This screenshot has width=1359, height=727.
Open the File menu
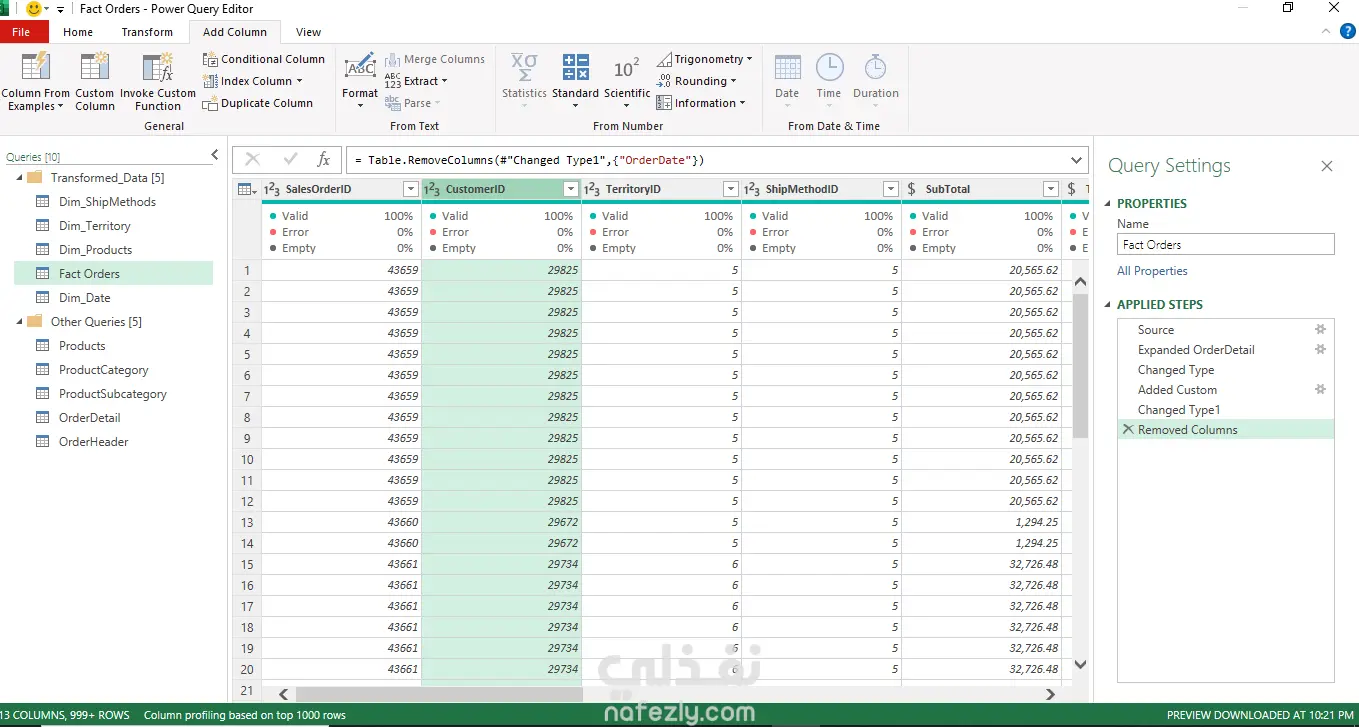(x=22, y=32)
